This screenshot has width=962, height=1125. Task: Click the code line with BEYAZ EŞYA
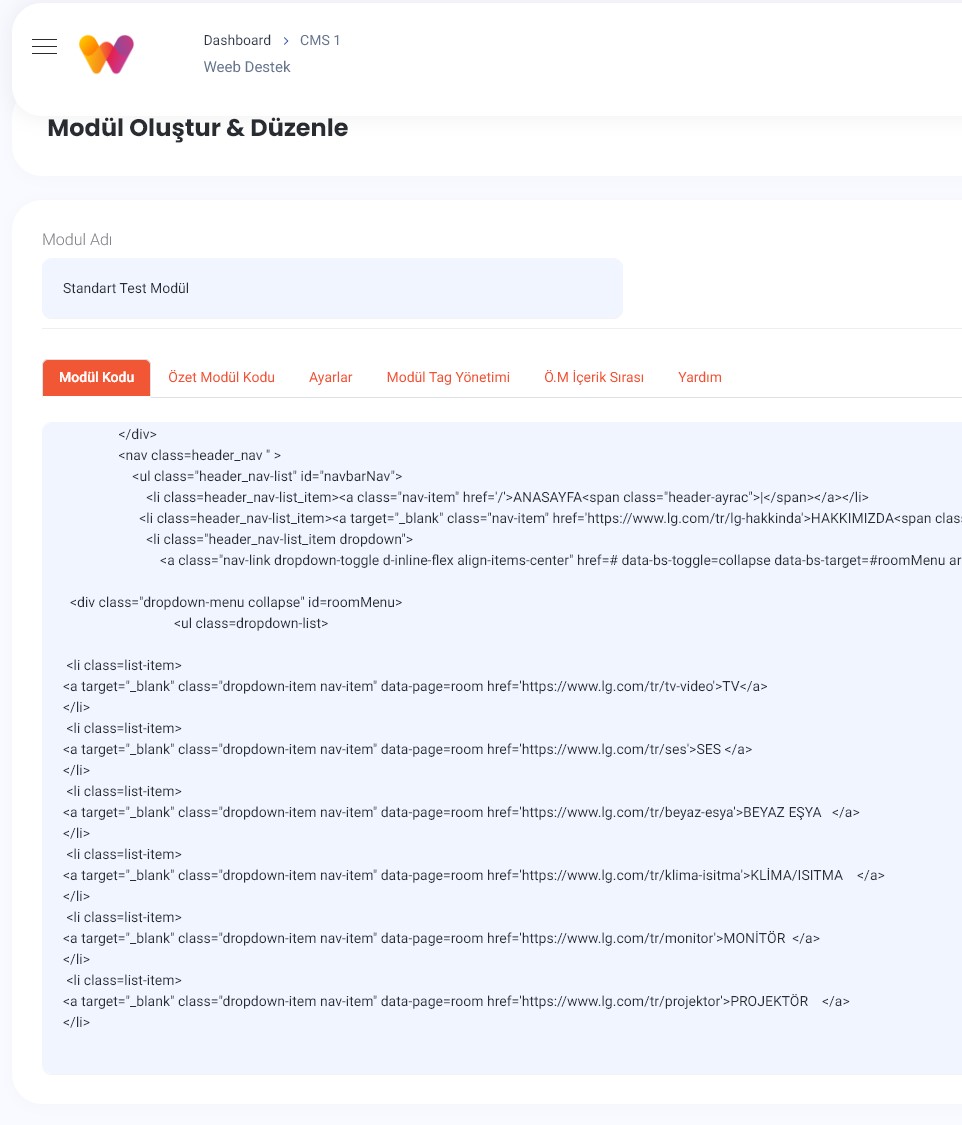click(x=460, y=813)
